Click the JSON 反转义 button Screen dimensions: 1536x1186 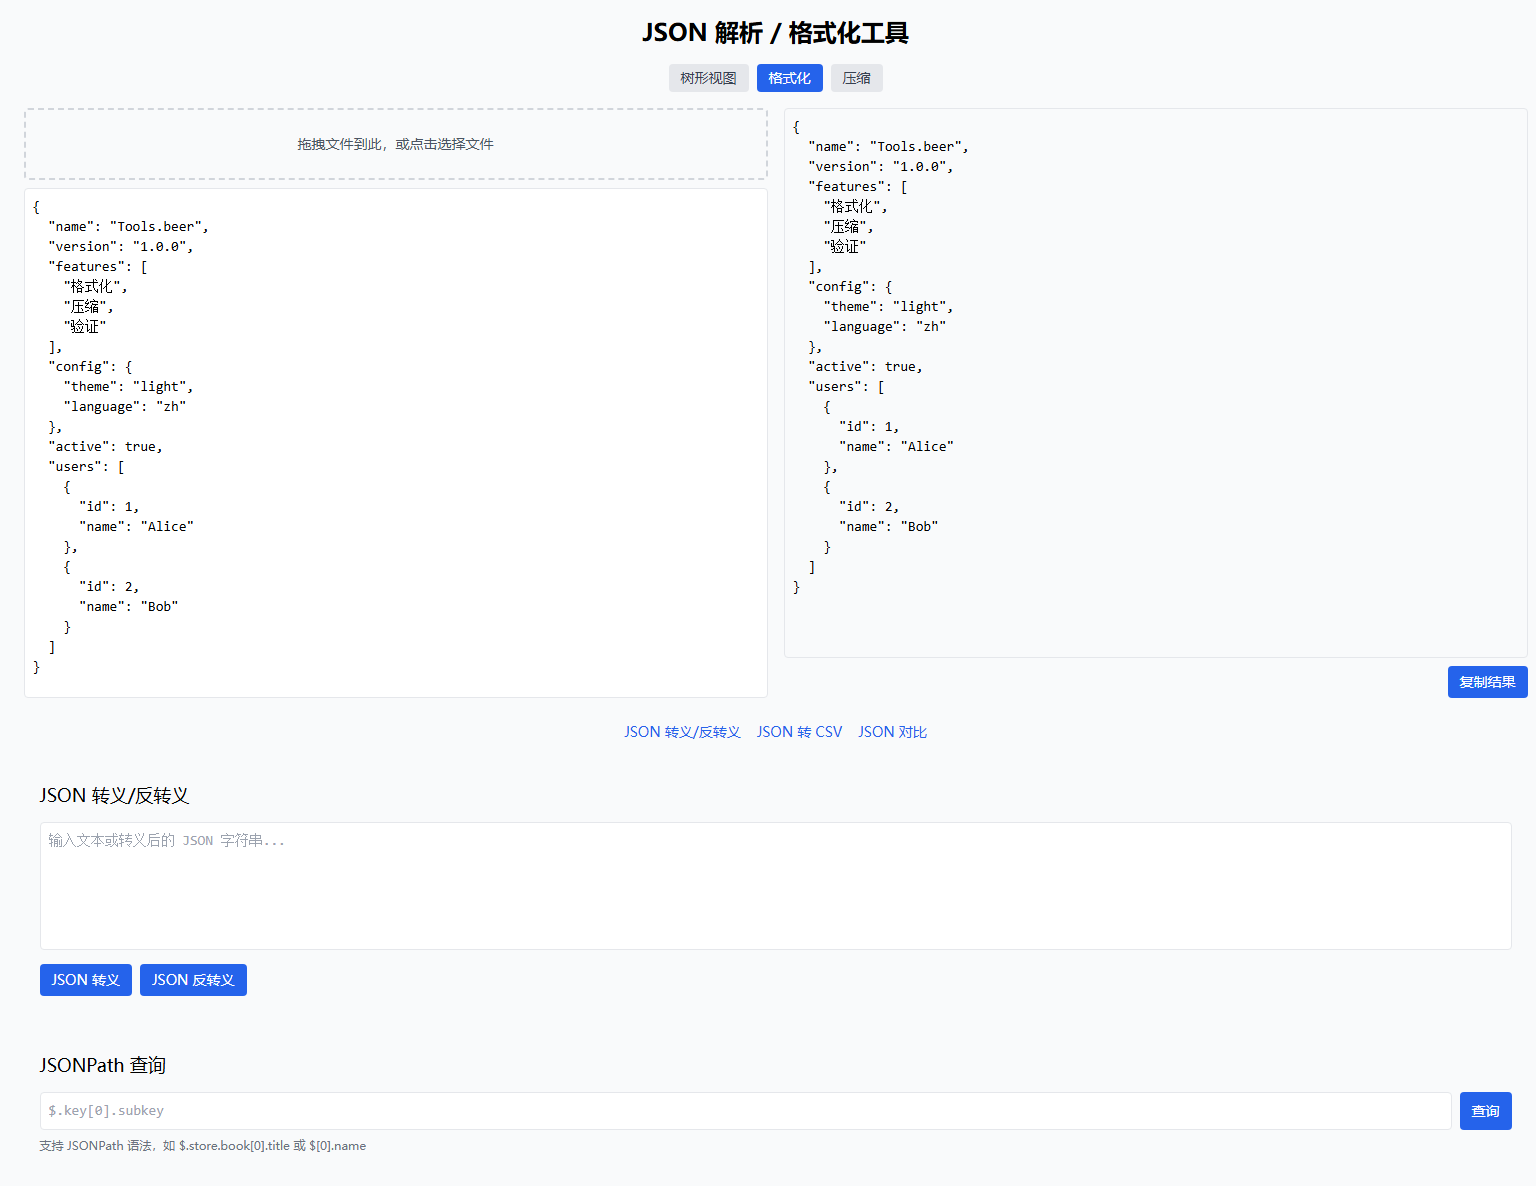click(193, 980)
